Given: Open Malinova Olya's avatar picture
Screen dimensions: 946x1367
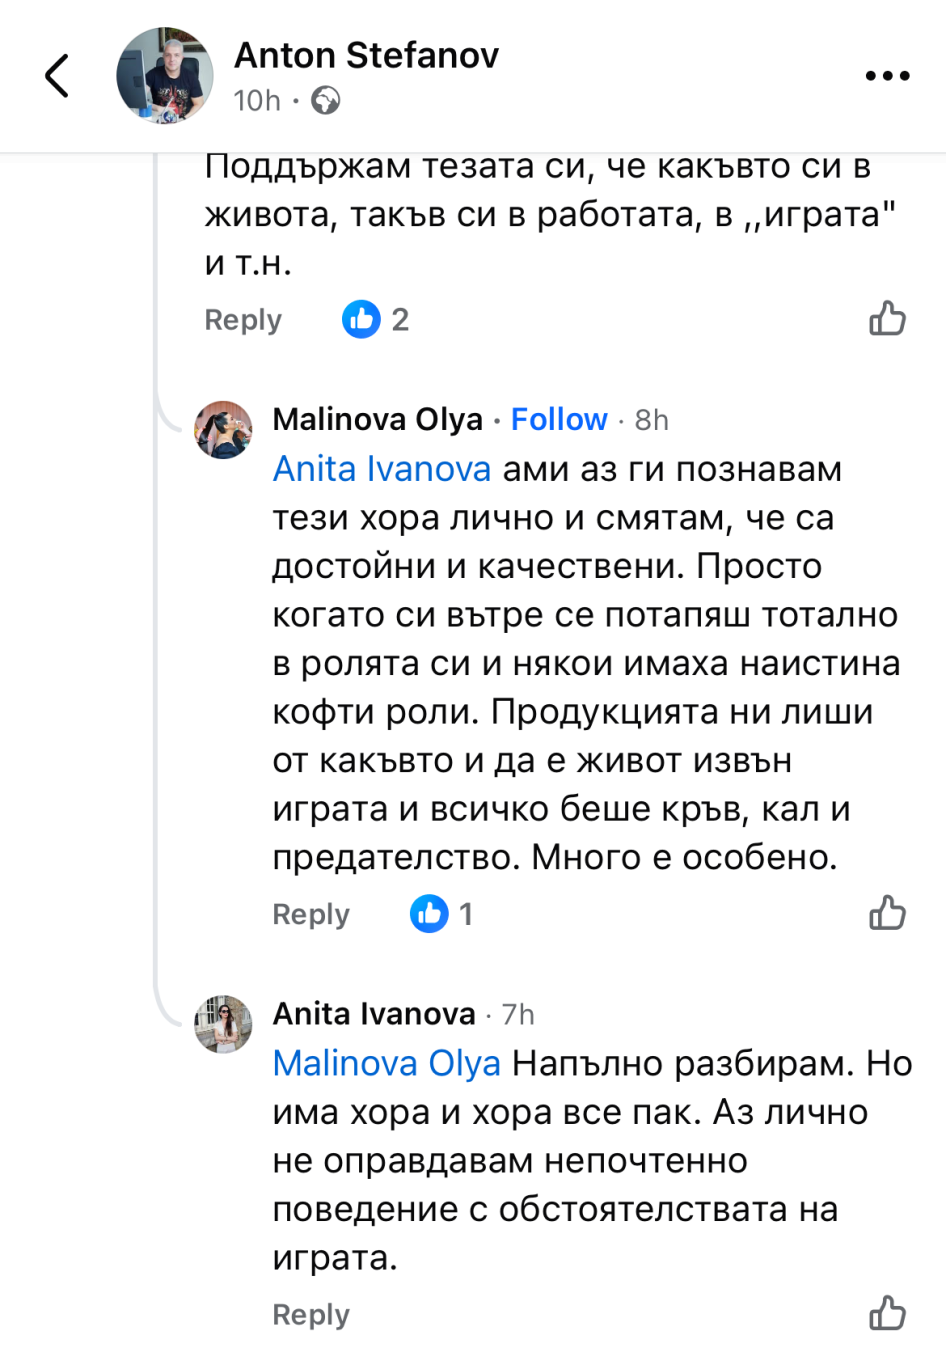Looking at the screenshot, I should pyautogui.click(x=223, y=430).
